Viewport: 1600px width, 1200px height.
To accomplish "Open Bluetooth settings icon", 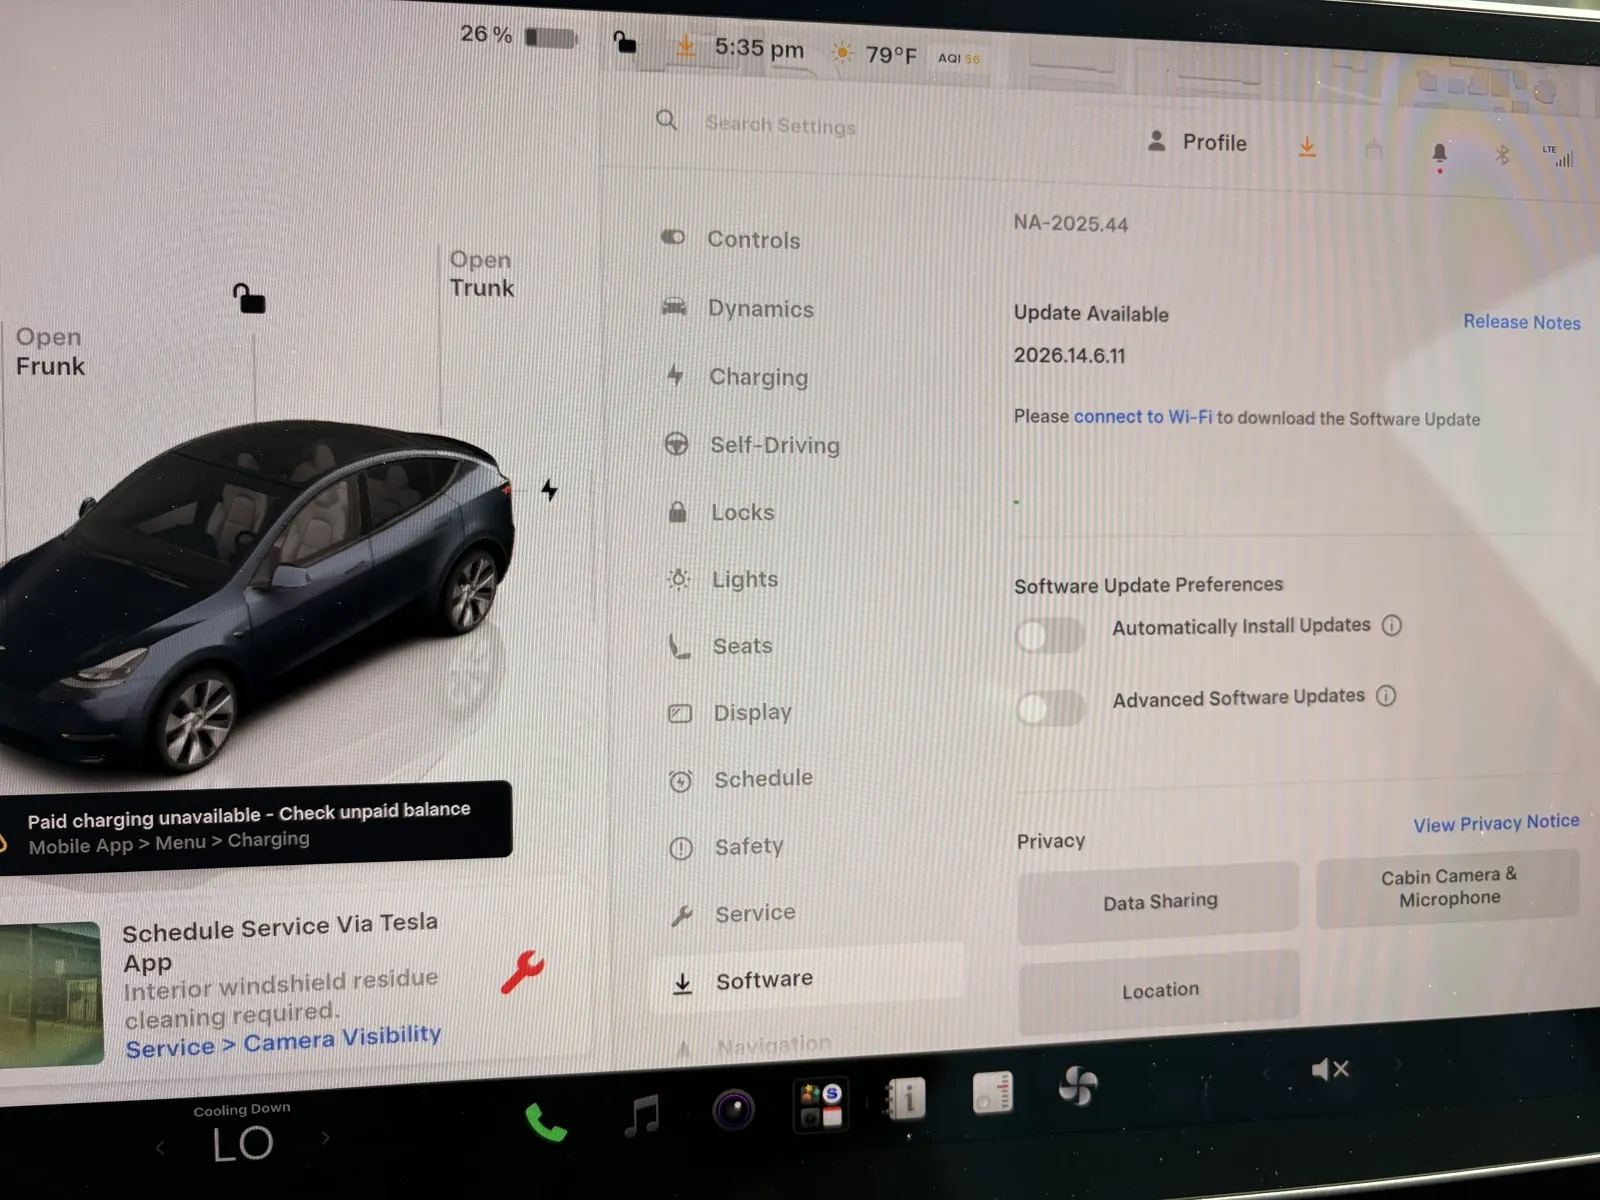I will [1501, 155].
